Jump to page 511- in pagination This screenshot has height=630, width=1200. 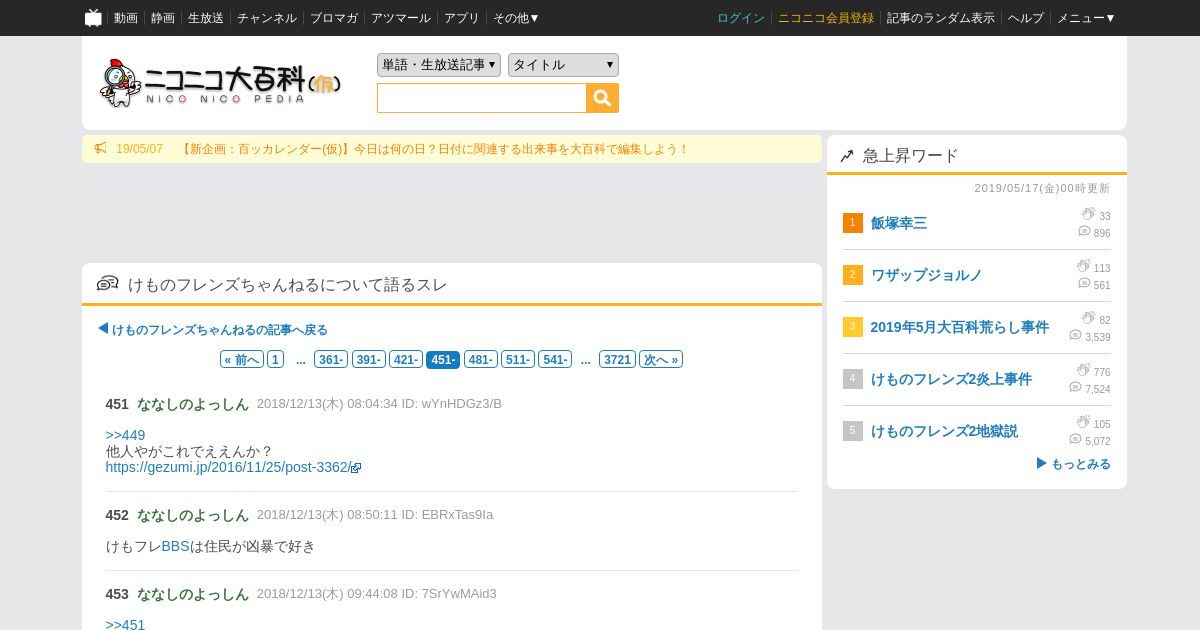(518, 359)
